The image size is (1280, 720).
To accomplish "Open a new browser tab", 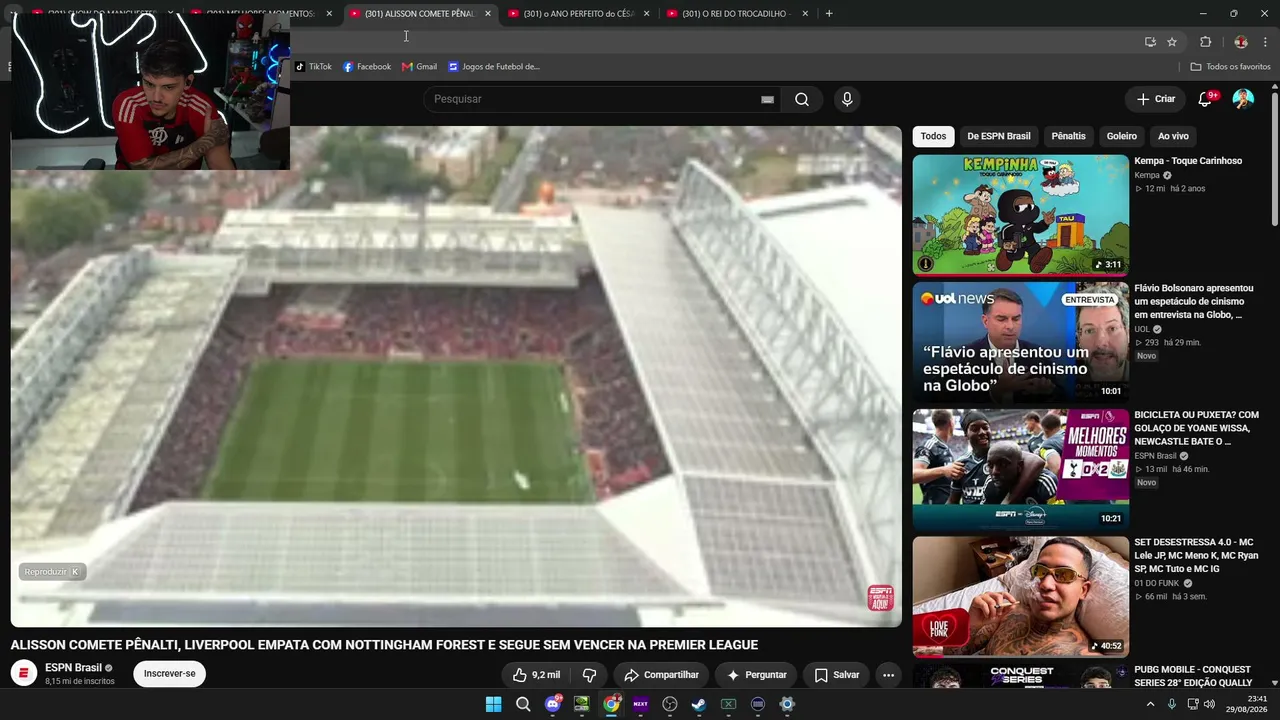I will point(829,14).
